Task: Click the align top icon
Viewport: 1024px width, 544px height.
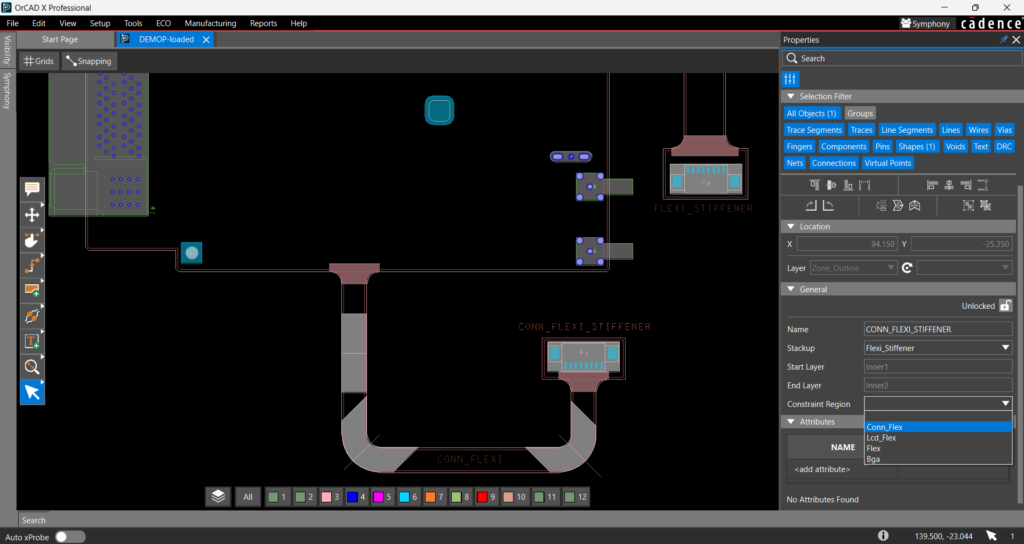Action: pos(814,185)
